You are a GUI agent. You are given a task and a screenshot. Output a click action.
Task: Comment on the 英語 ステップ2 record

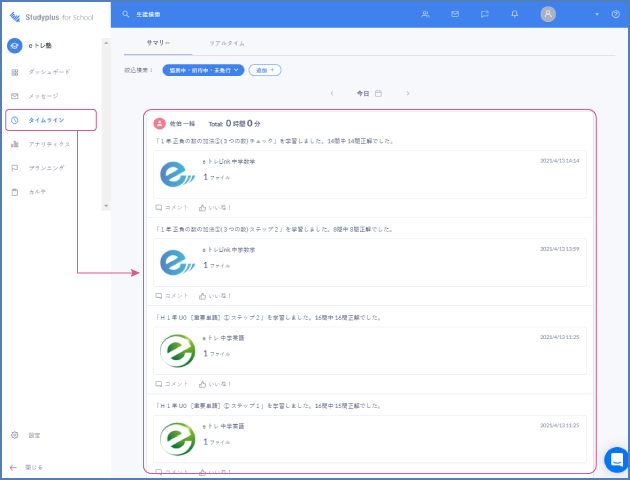point(172,384)
